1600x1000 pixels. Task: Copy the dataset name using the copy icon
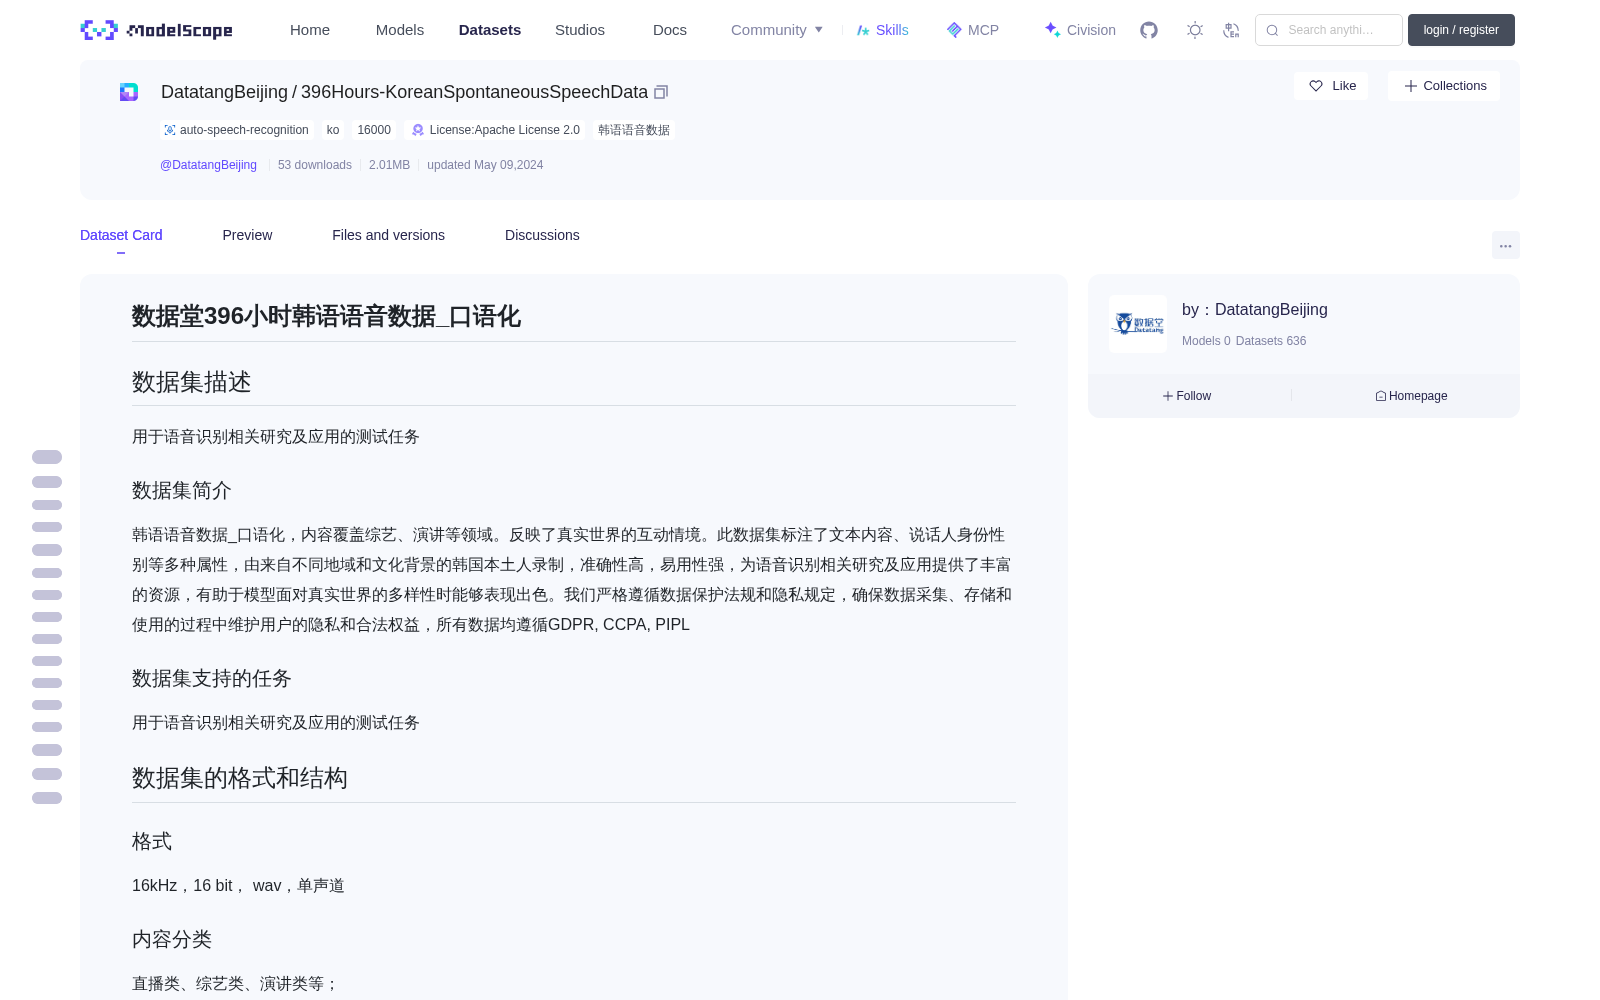coord(661,92)
